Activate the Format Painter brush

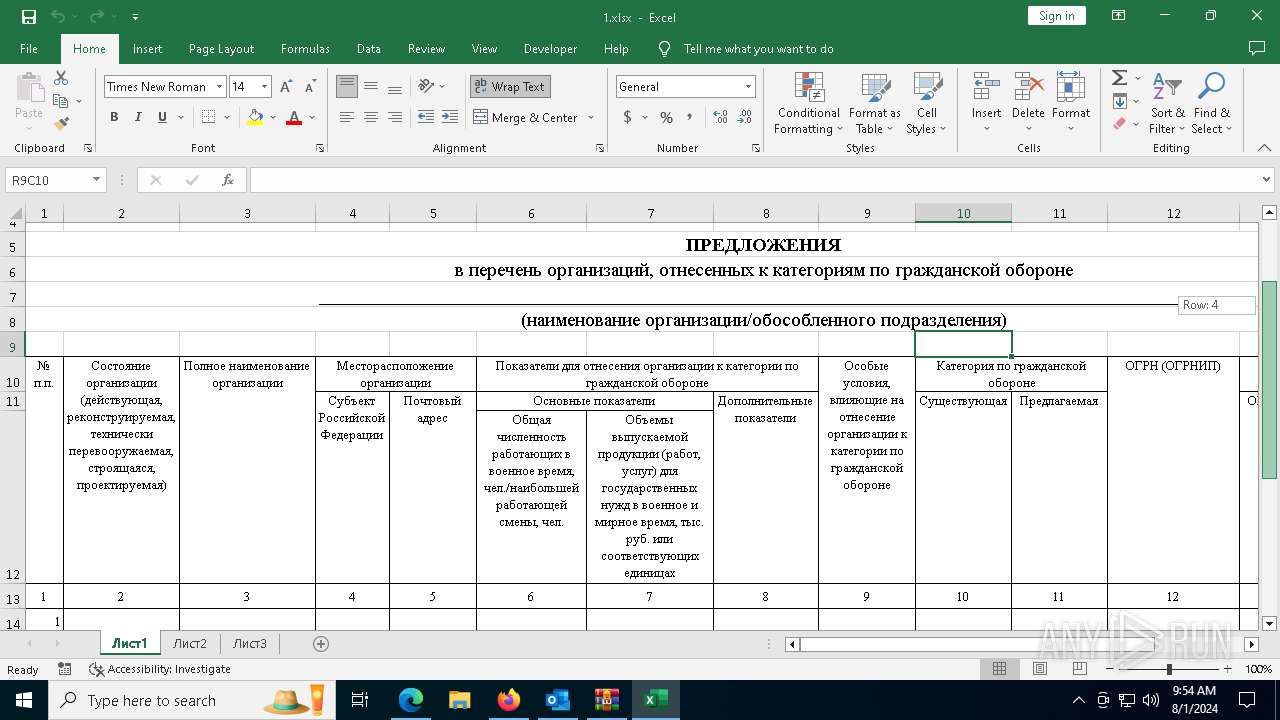tap(61, 124)
